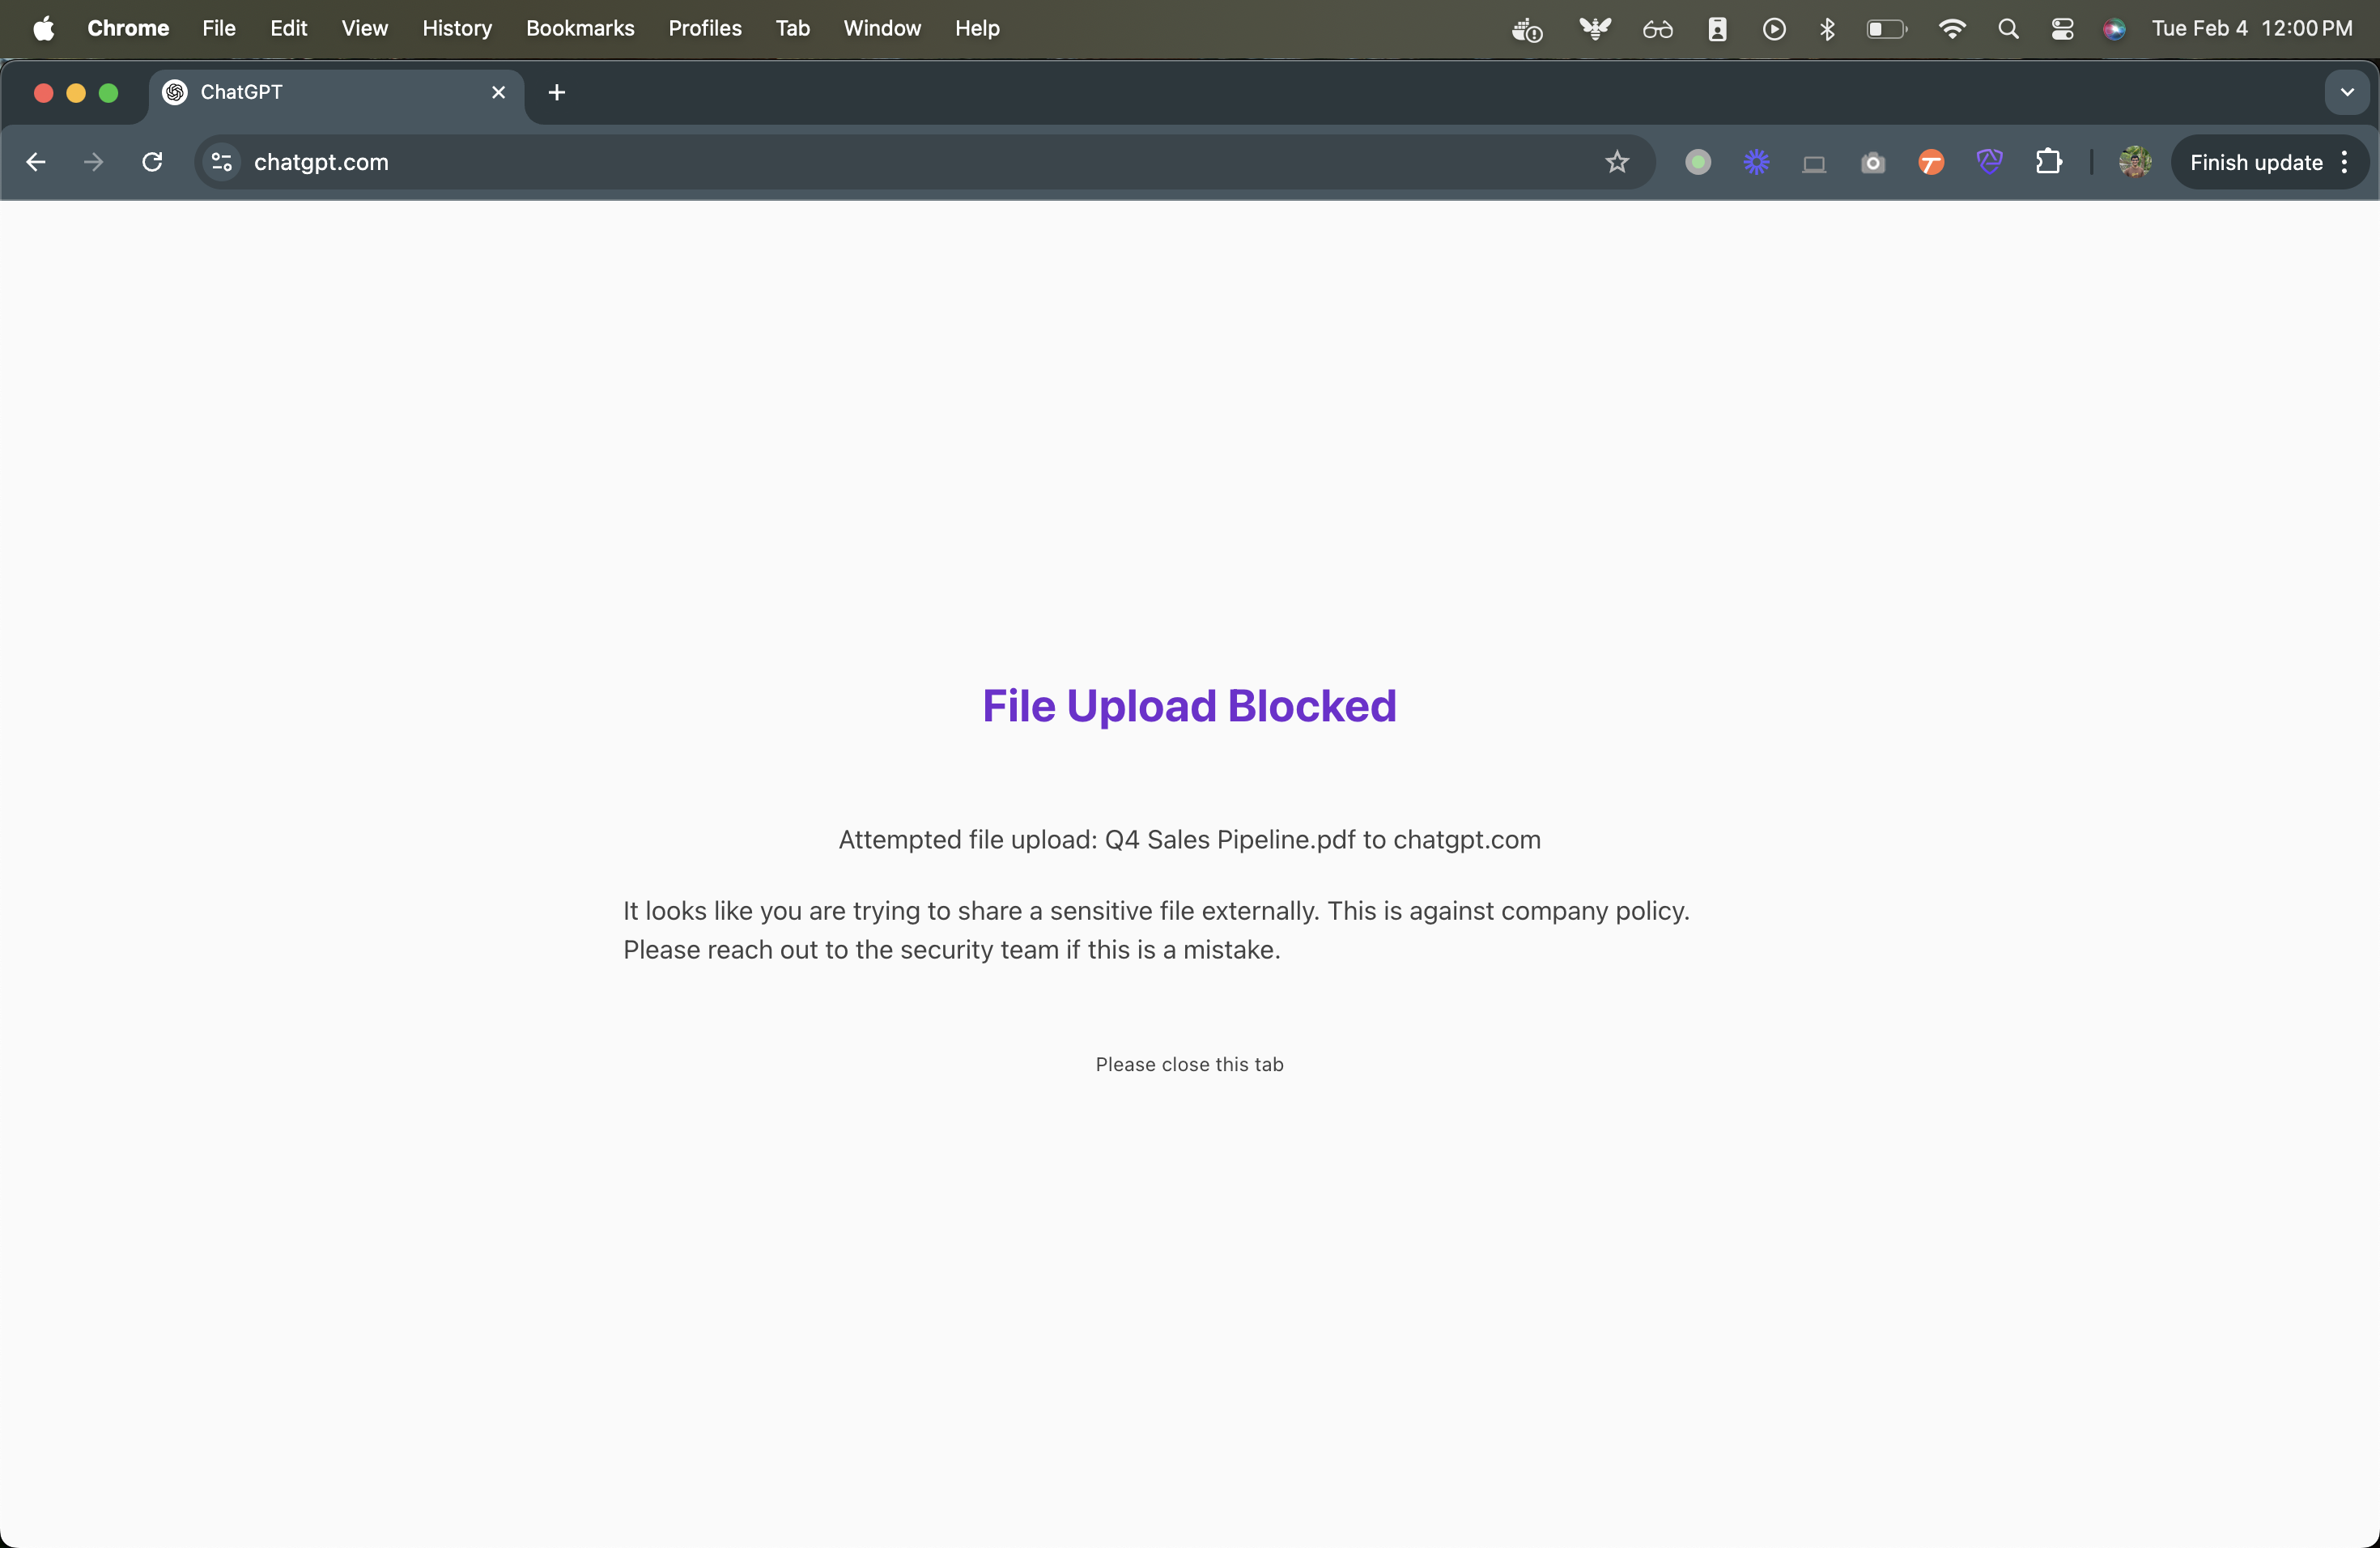Expand the tab search dropdown chevron
This screenshot has width=2380, height=1548.
[2347, 92]
